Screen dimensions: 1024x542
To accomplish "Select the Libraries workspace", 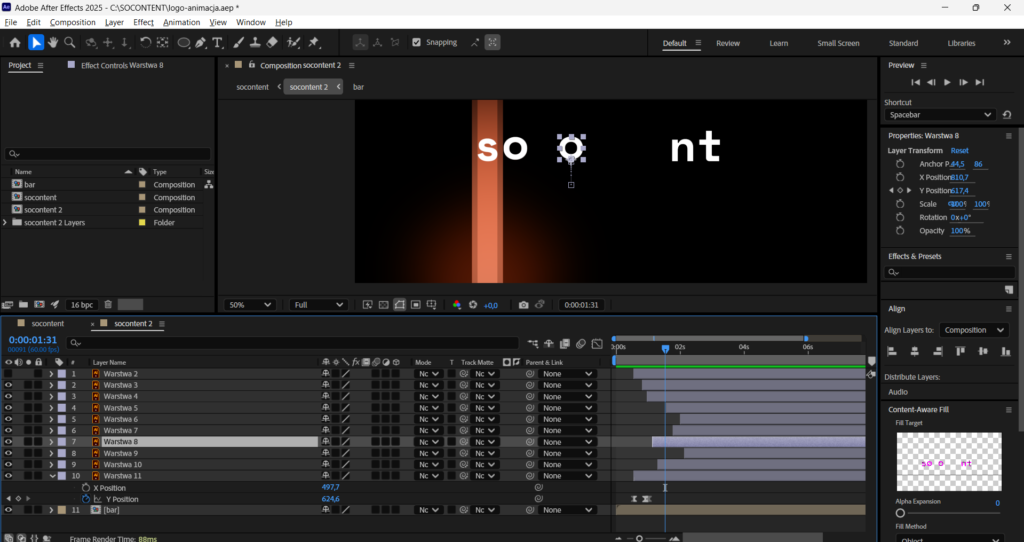I will click(x=961, y=43).
